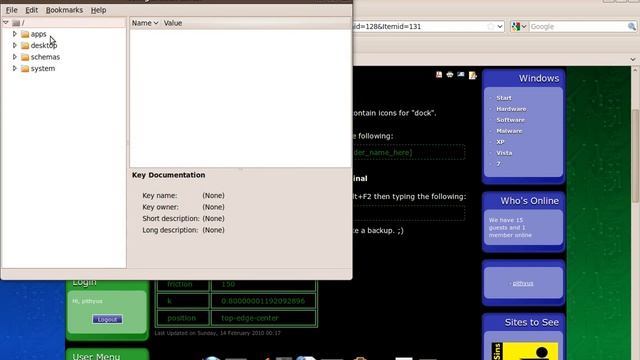The image size is (640, 360).
Task: Select the apps folder icon
Action: [x=25, y=34]
